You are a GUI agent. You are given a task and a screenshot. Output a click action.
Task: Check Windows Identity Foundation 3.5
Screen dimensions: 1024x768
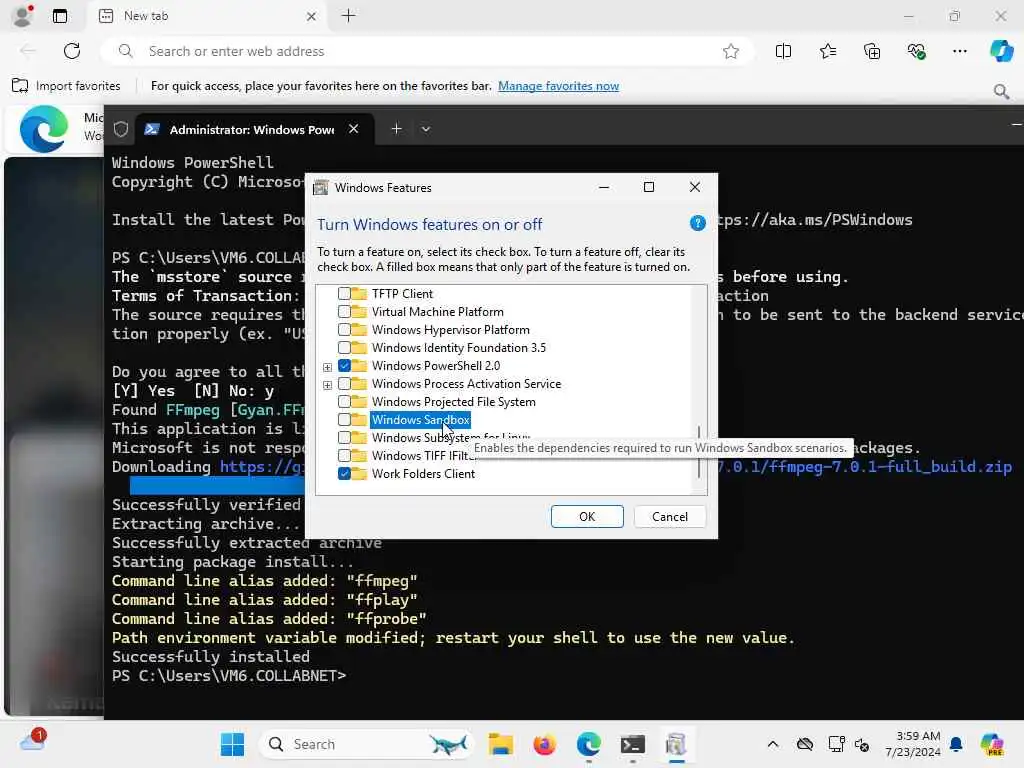click(x=344, y=347)
